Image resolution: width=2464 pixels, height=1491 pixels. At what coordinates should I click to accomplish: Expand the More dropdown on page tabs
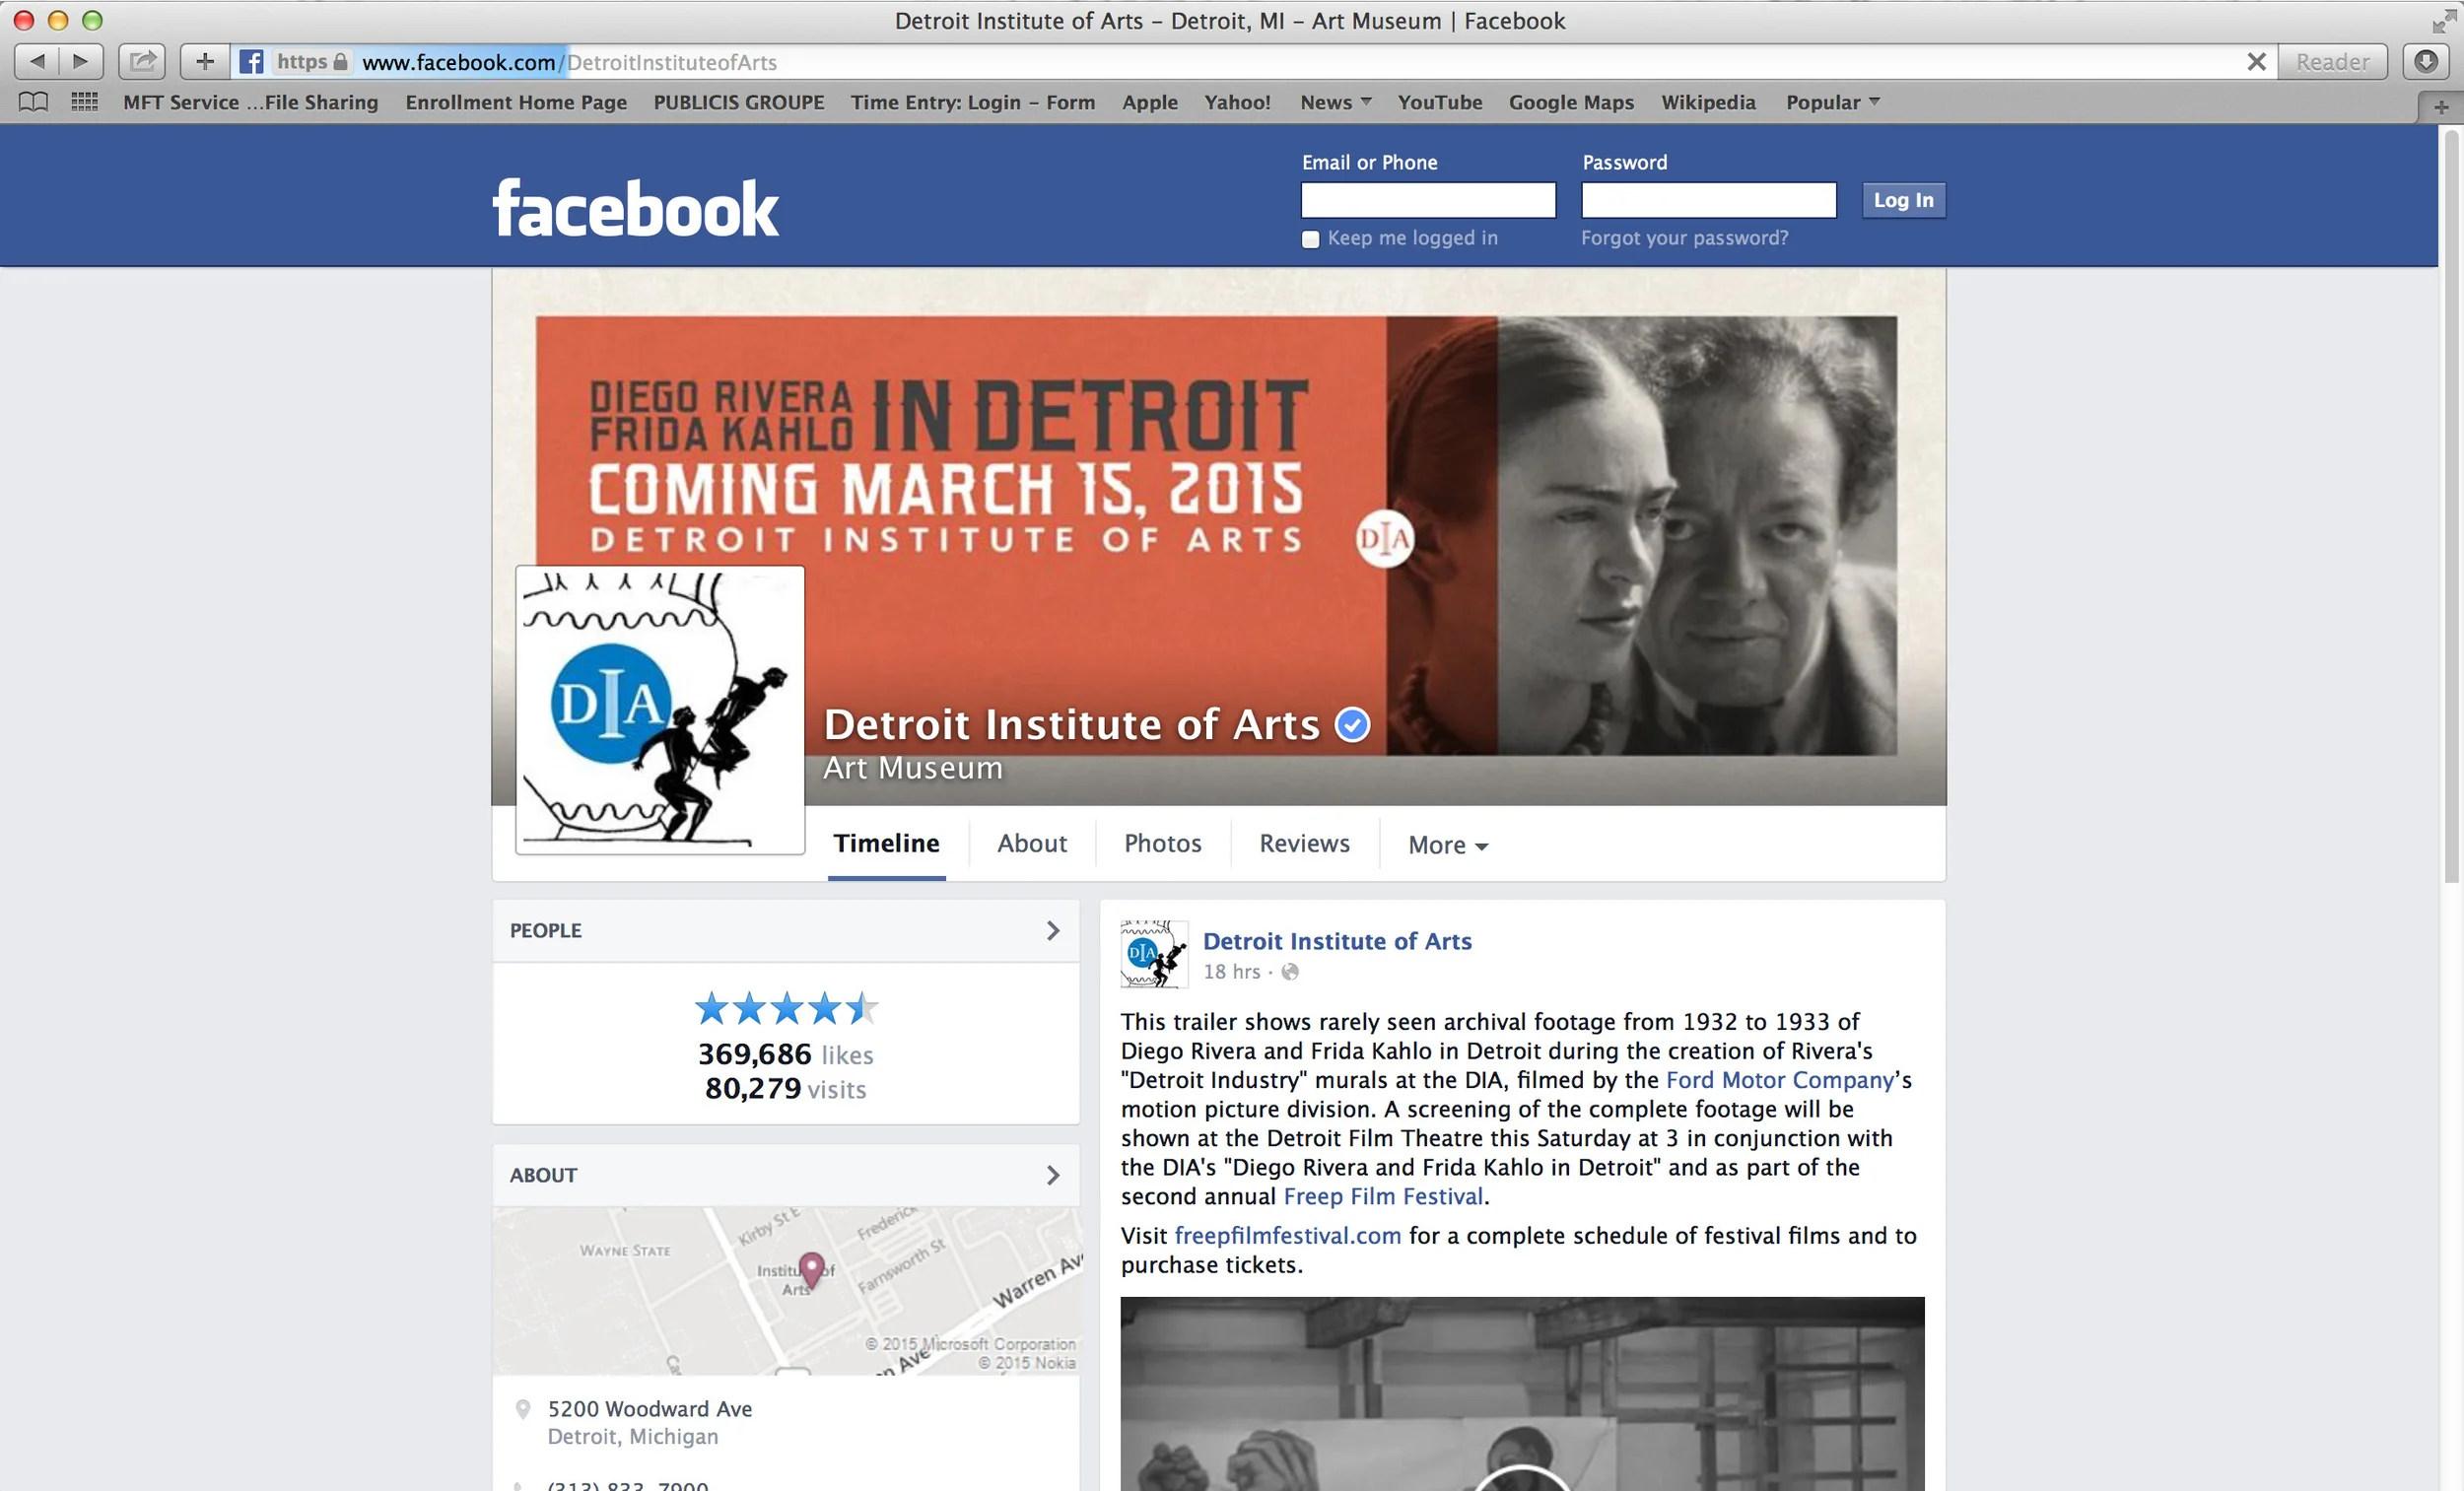tap(1447, 845)
